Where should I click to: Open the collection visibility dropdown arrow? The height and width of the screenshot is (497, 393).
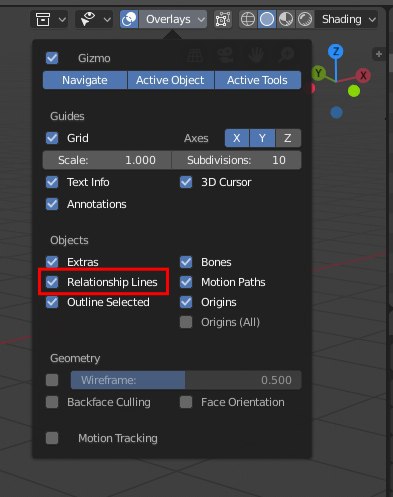tap(62, 19)
